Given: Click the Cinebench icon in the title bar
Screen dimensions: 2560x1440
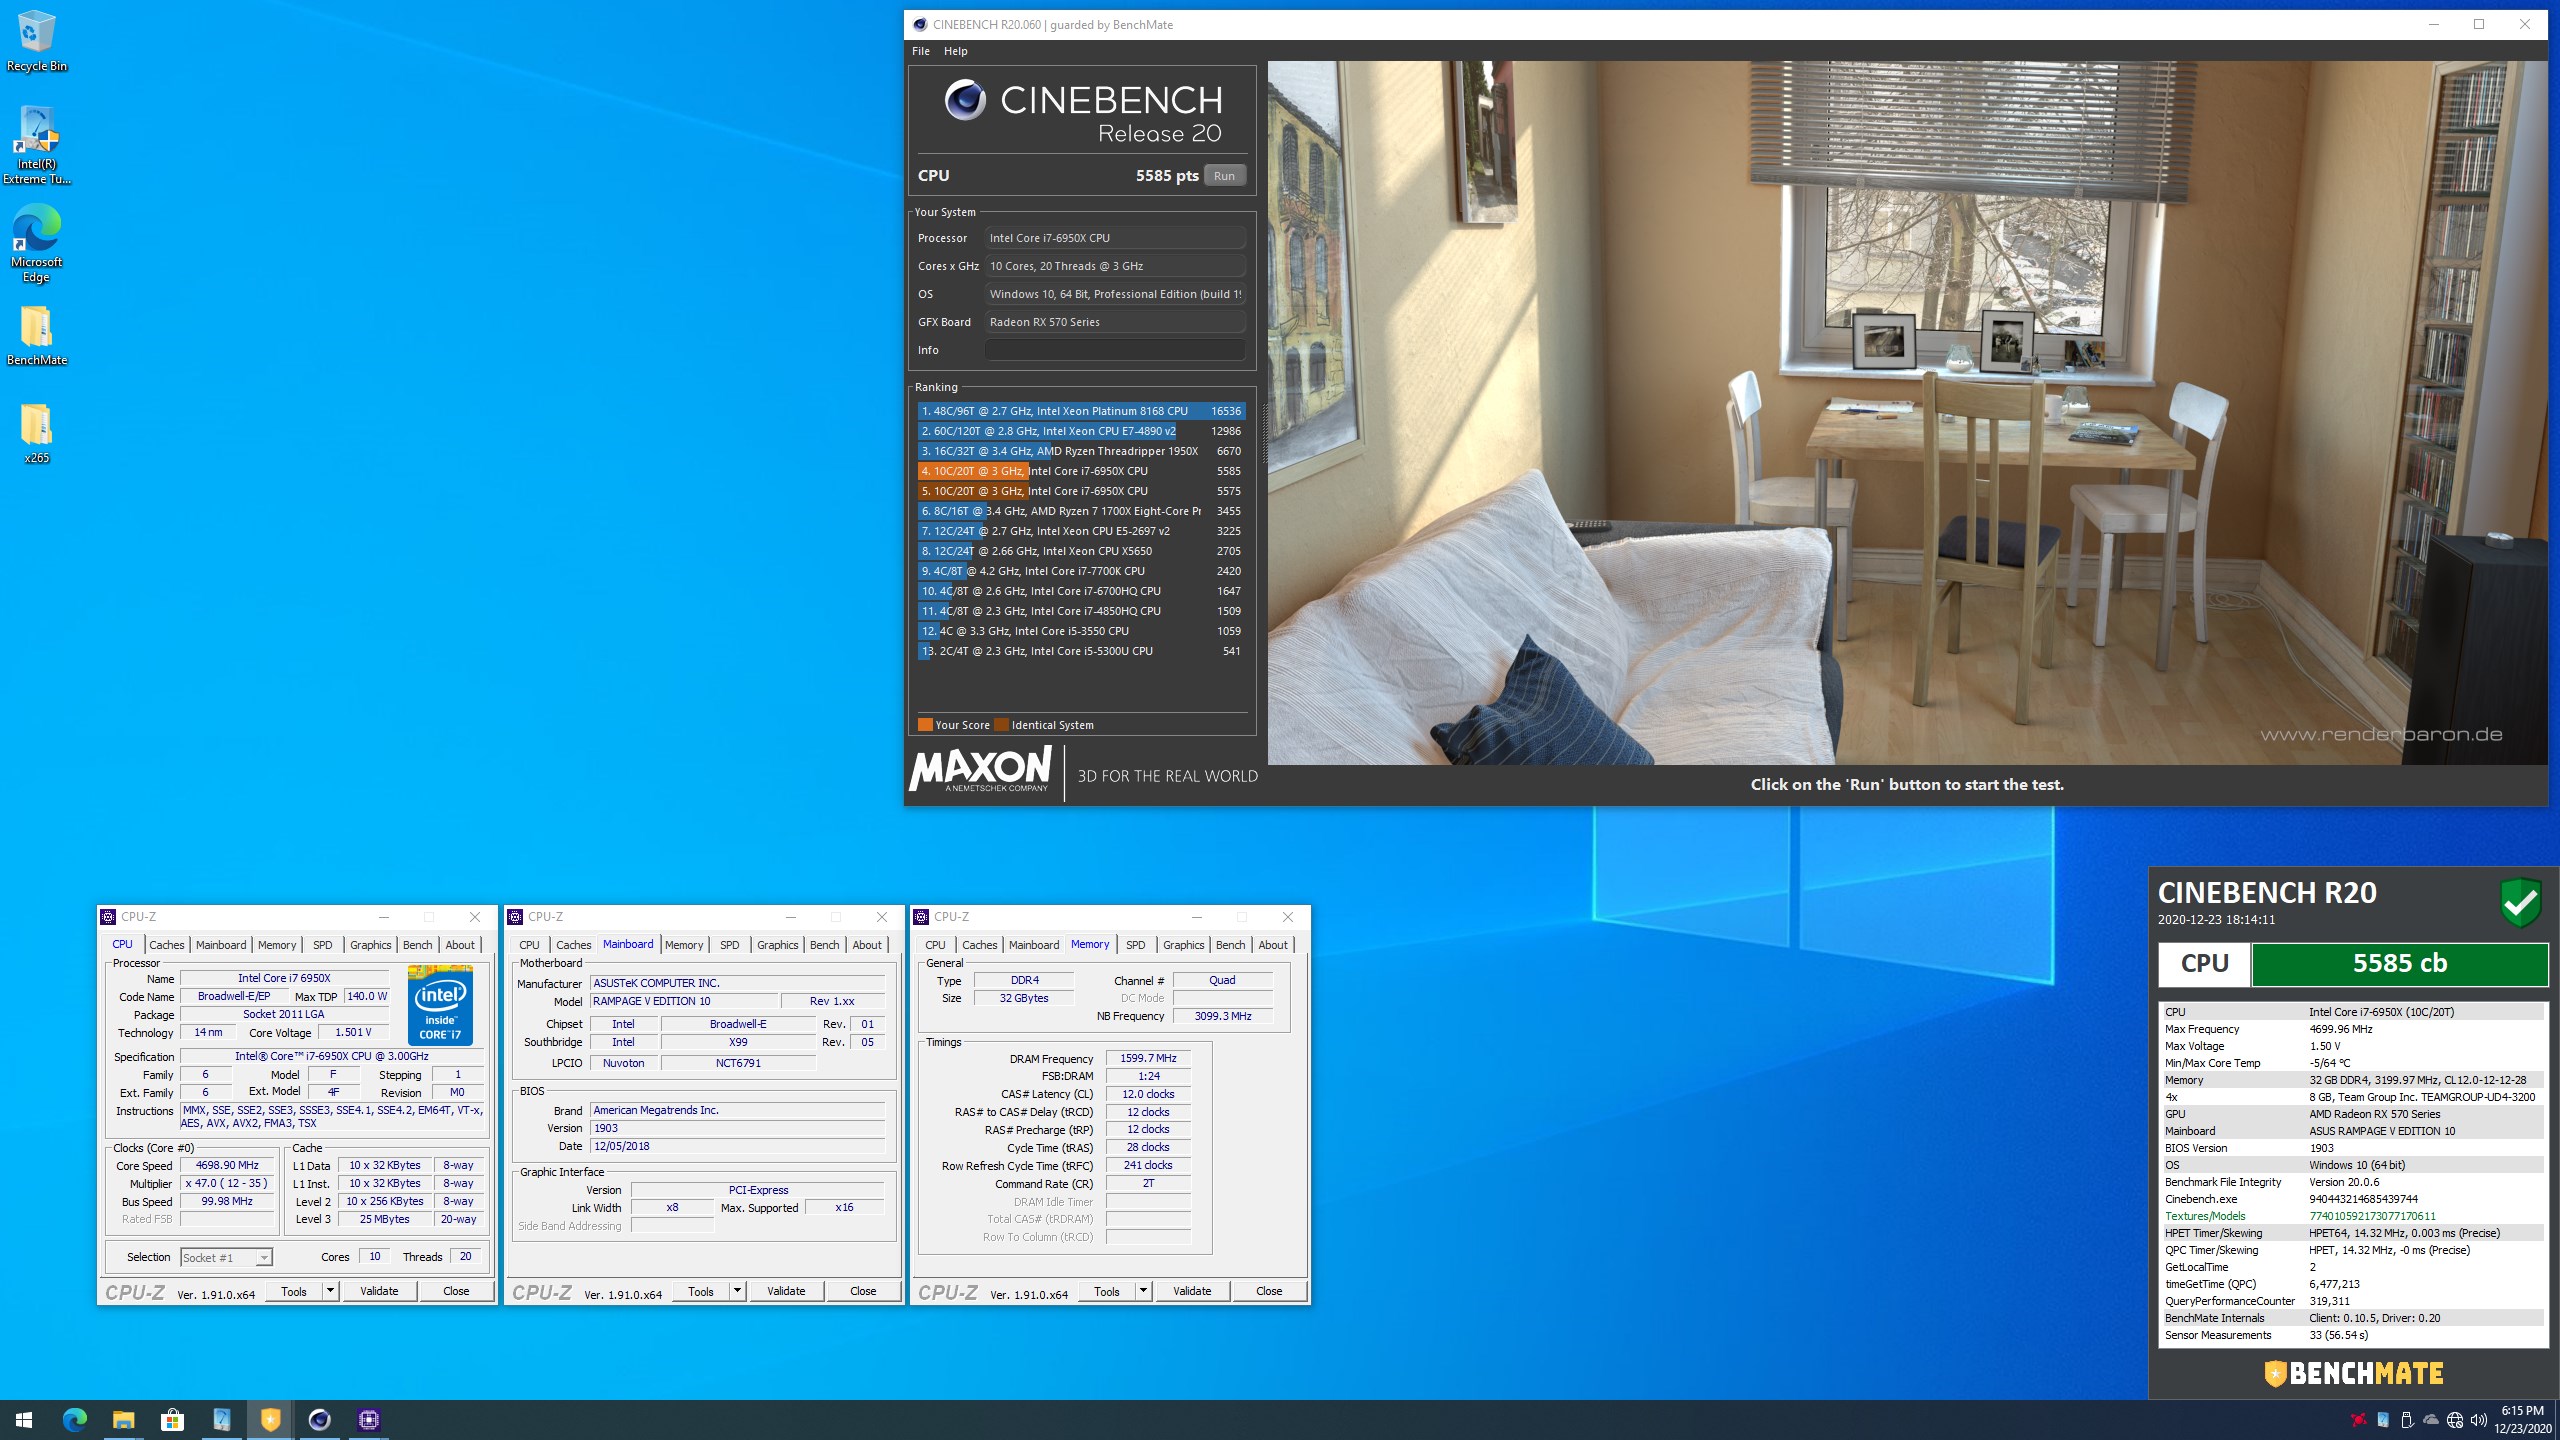Looking at the screenshot, I should coord(919,25).
